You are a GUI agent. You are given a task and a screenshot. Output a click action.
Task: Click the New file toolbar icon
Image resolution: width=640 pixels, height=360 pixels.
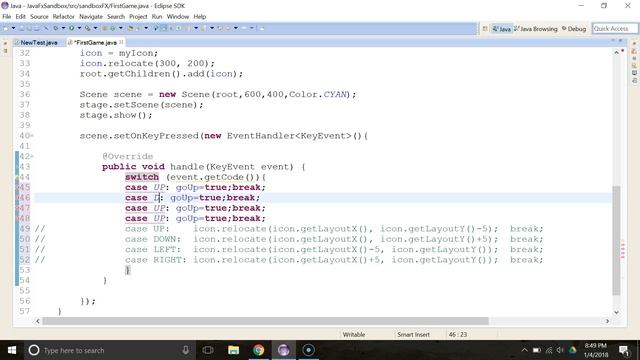tap(6, 28)
